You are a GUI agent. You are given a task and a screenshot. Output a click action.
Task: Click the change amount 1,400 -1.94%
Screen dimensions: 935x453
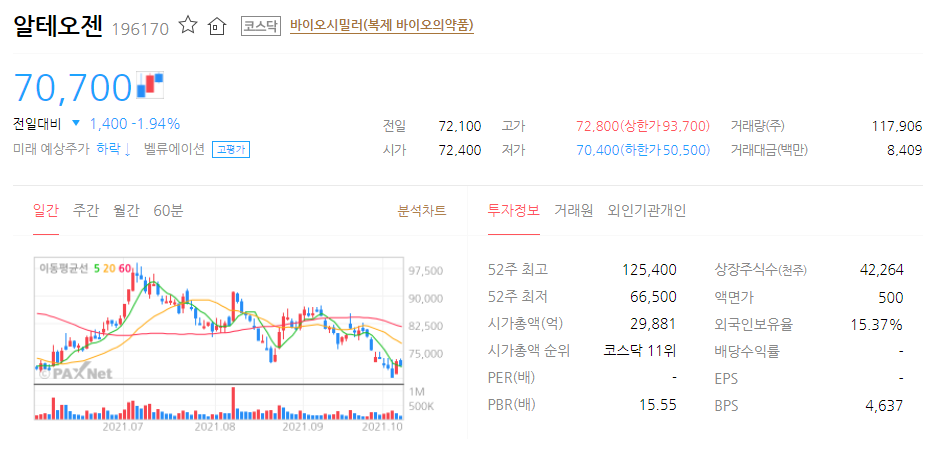pyautogui.click(x=135, y=124)
